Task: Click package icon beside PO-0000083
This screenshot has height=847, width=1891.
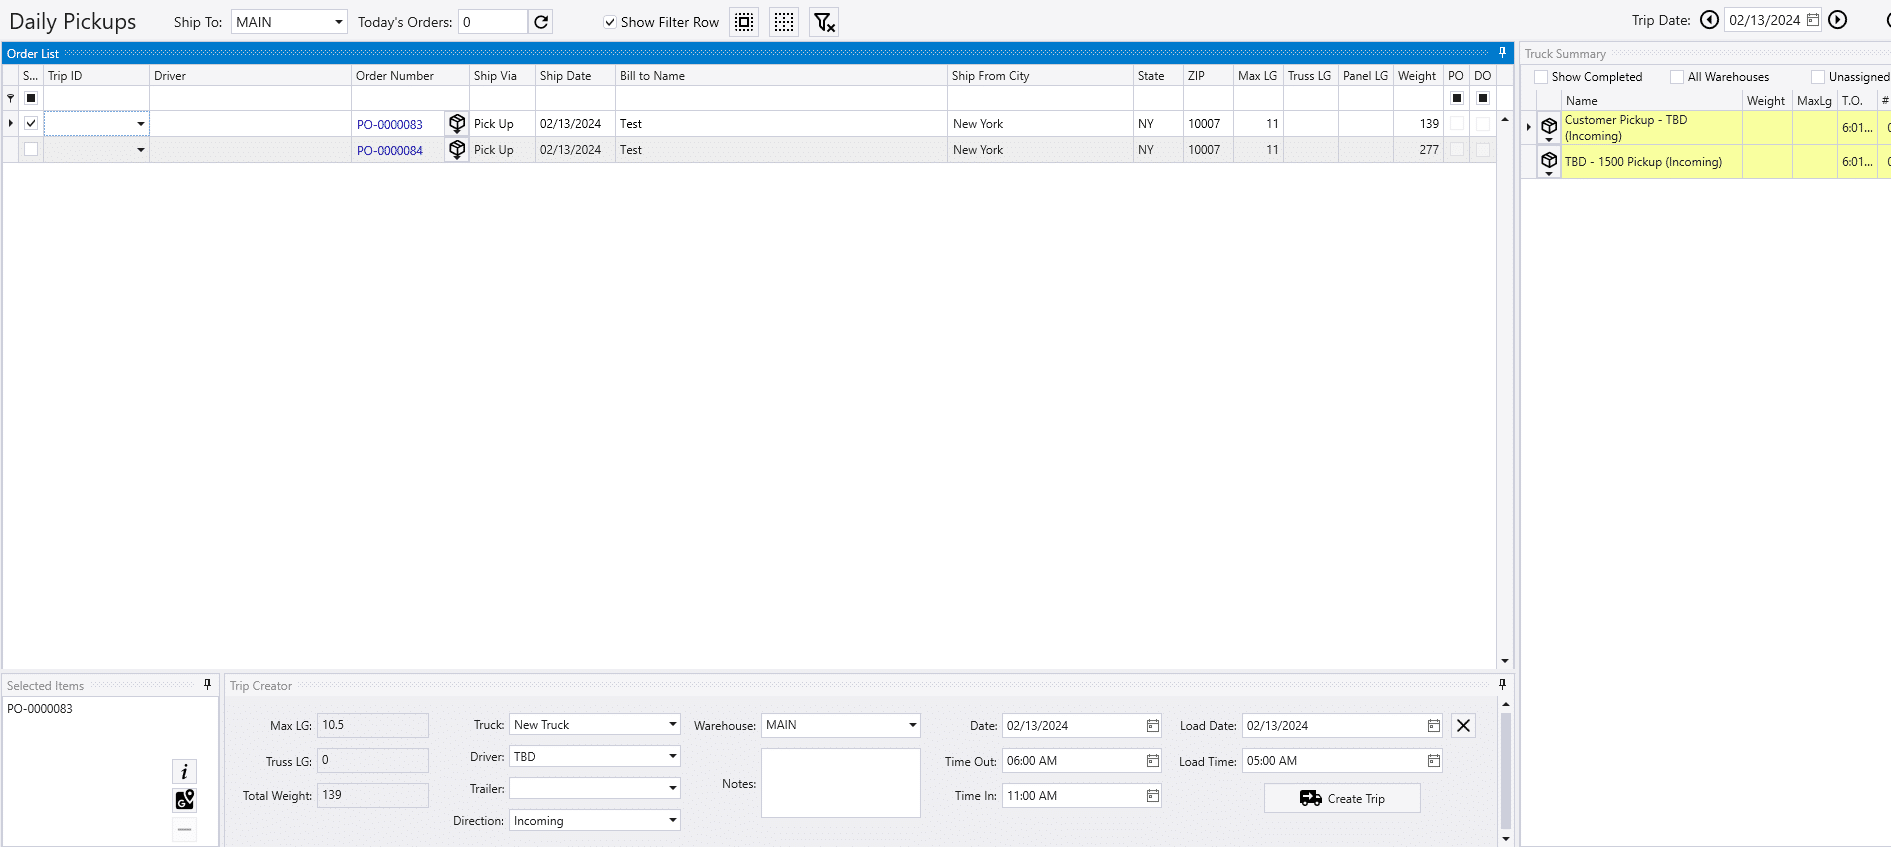Action: click(x=457, y=124)
